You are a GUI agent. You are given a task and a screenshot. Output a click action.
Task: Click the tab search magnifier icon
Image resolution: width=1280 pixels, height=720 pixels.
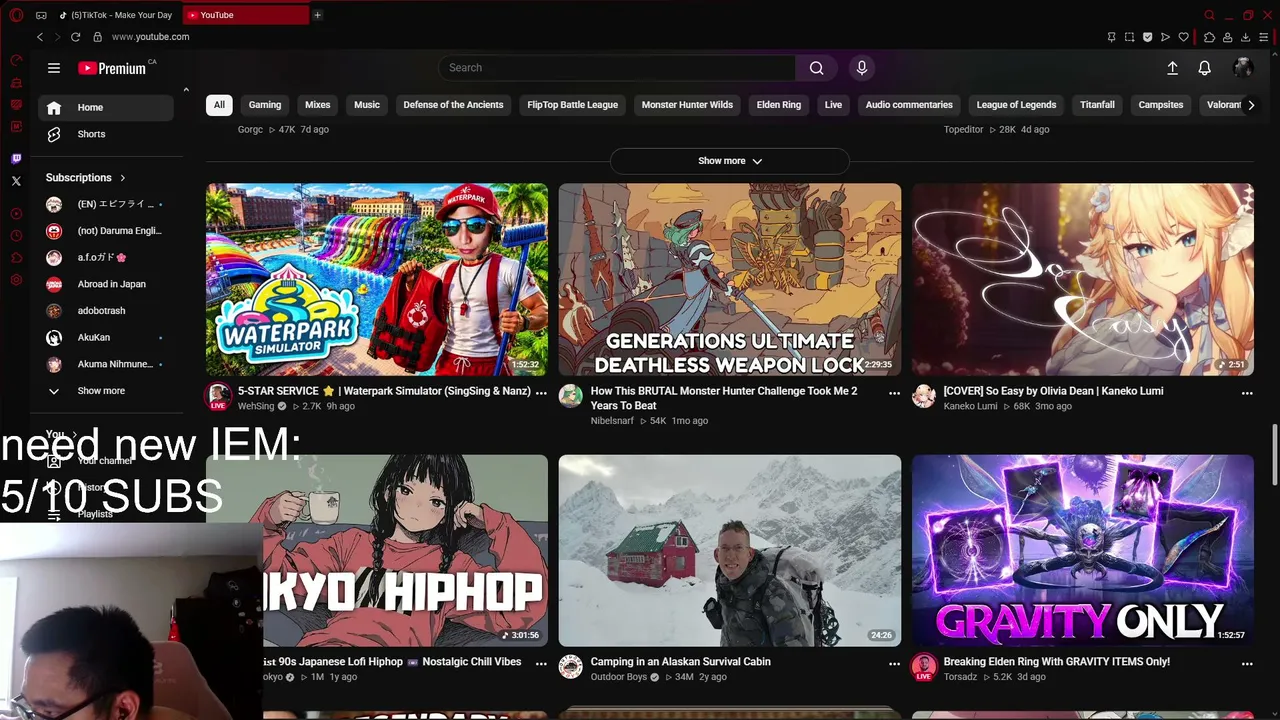click(1209, 15)
